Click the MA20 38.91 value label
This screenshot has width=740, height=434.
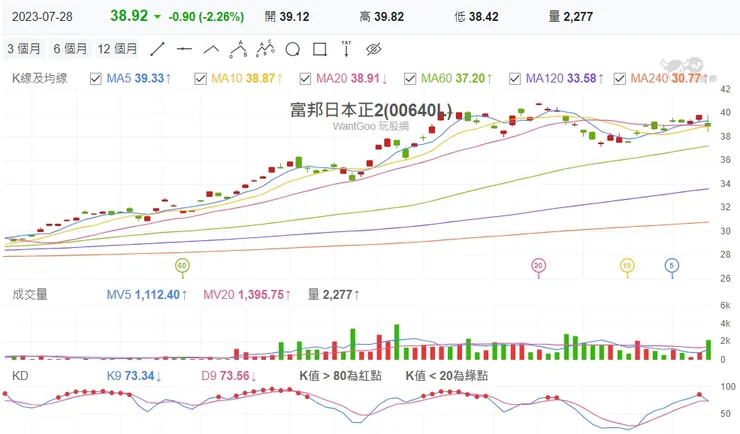point(352,78)
